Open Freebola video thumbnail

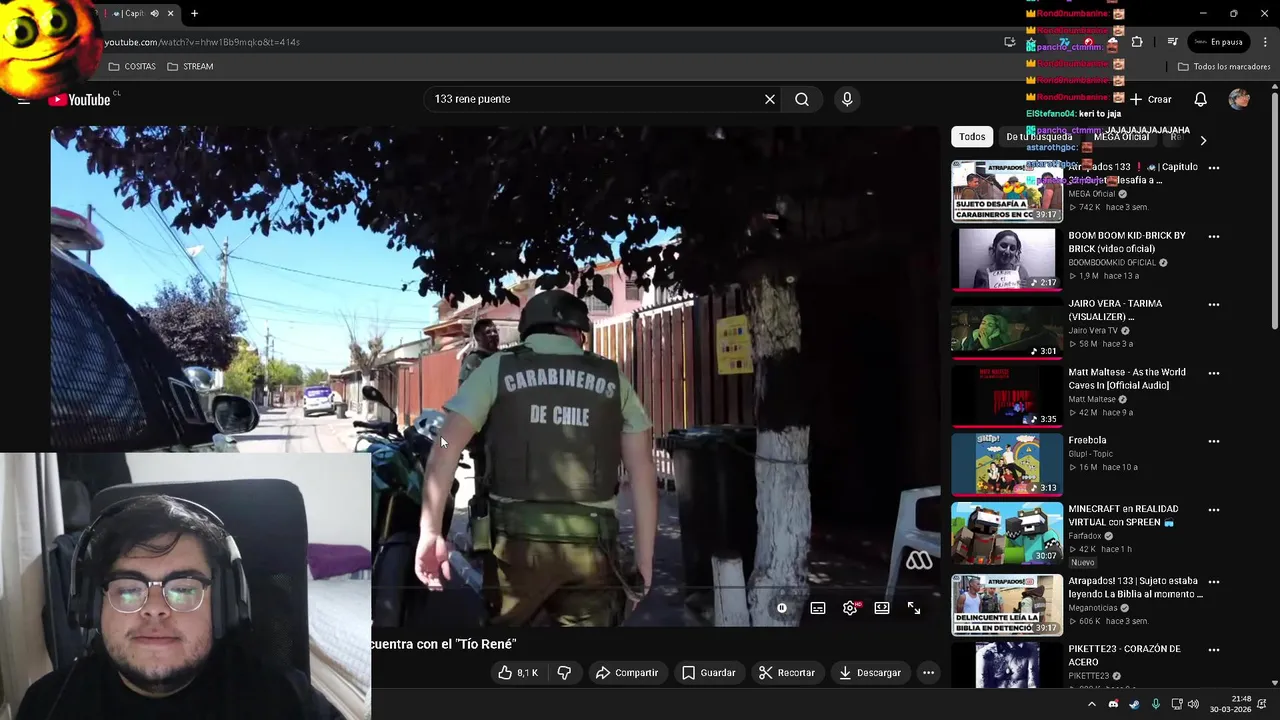click(1007, 464)
